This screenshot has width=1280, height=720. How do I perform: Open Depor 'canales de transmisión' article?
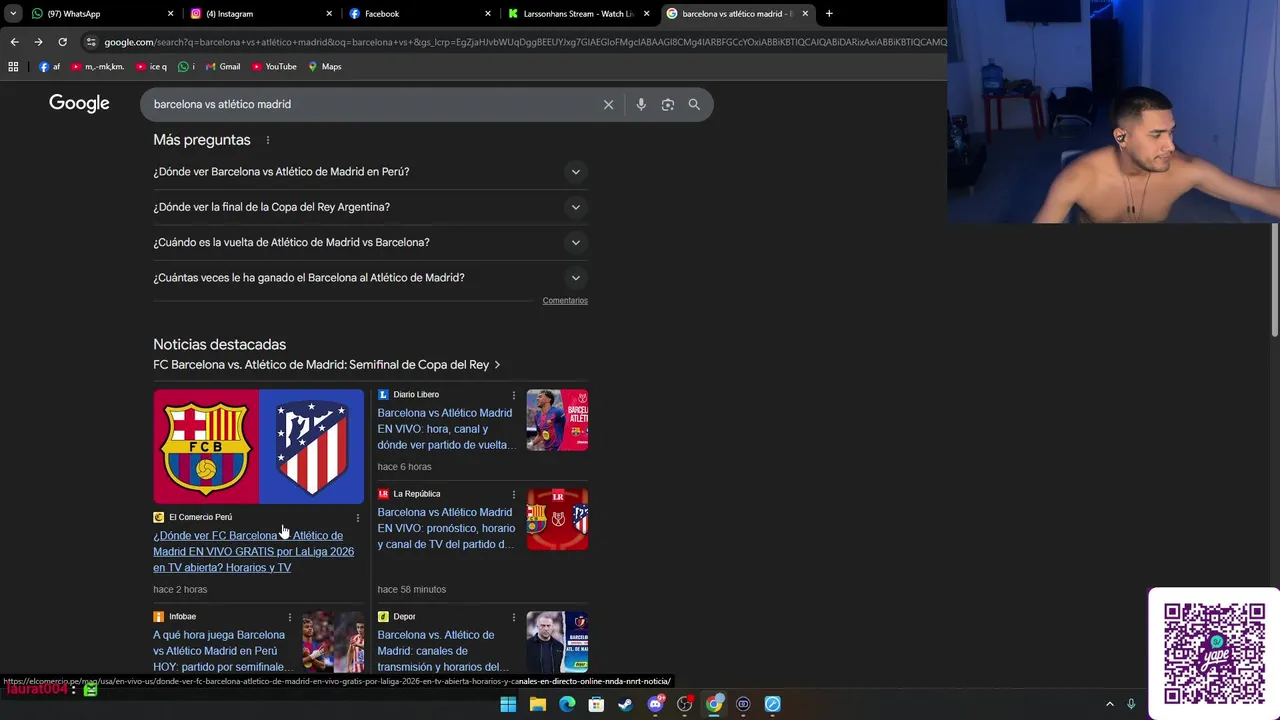443,651
